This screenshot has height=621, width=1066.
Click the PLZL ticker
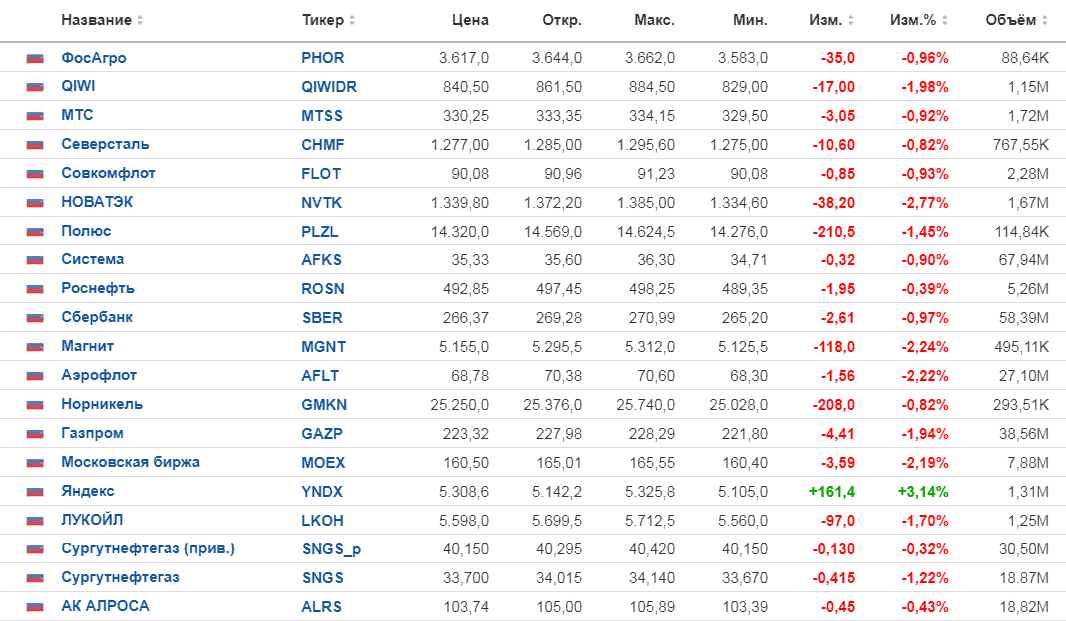tap(320, 232)
